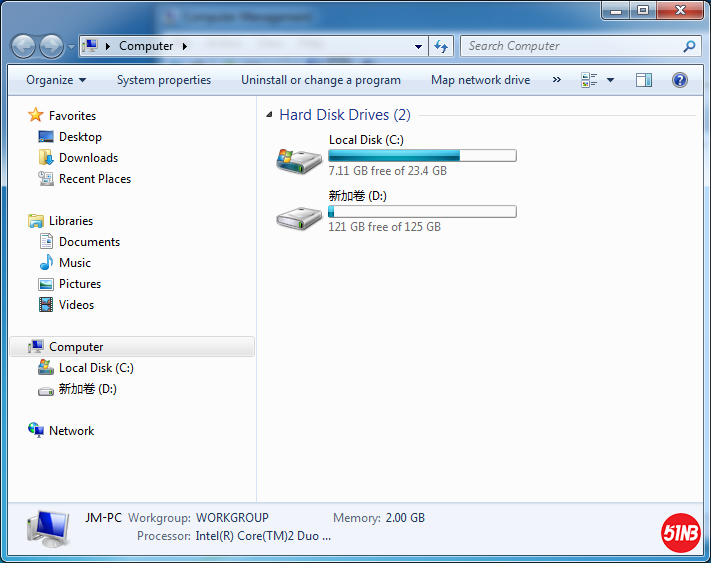Select Libraries in navigation pane

(71, 221)
